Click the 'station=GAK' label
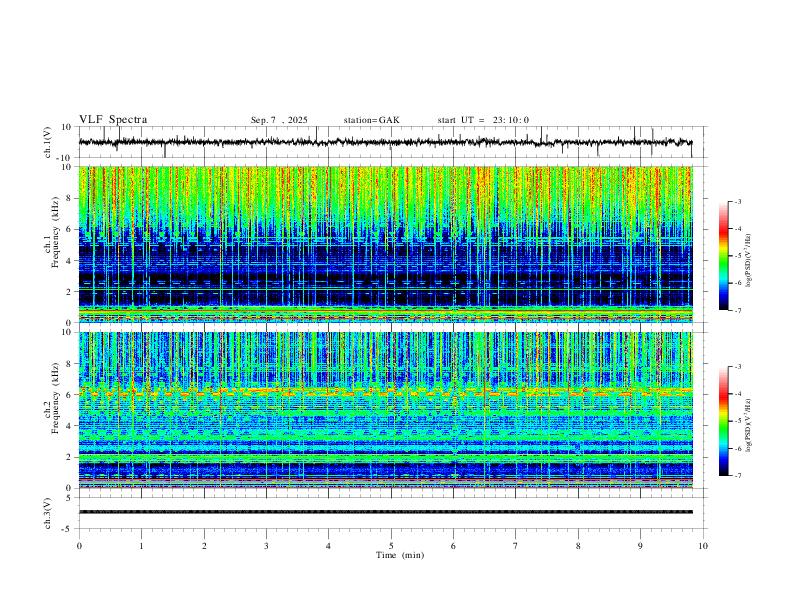The image size is (792, 612). (x=371, y=120)
